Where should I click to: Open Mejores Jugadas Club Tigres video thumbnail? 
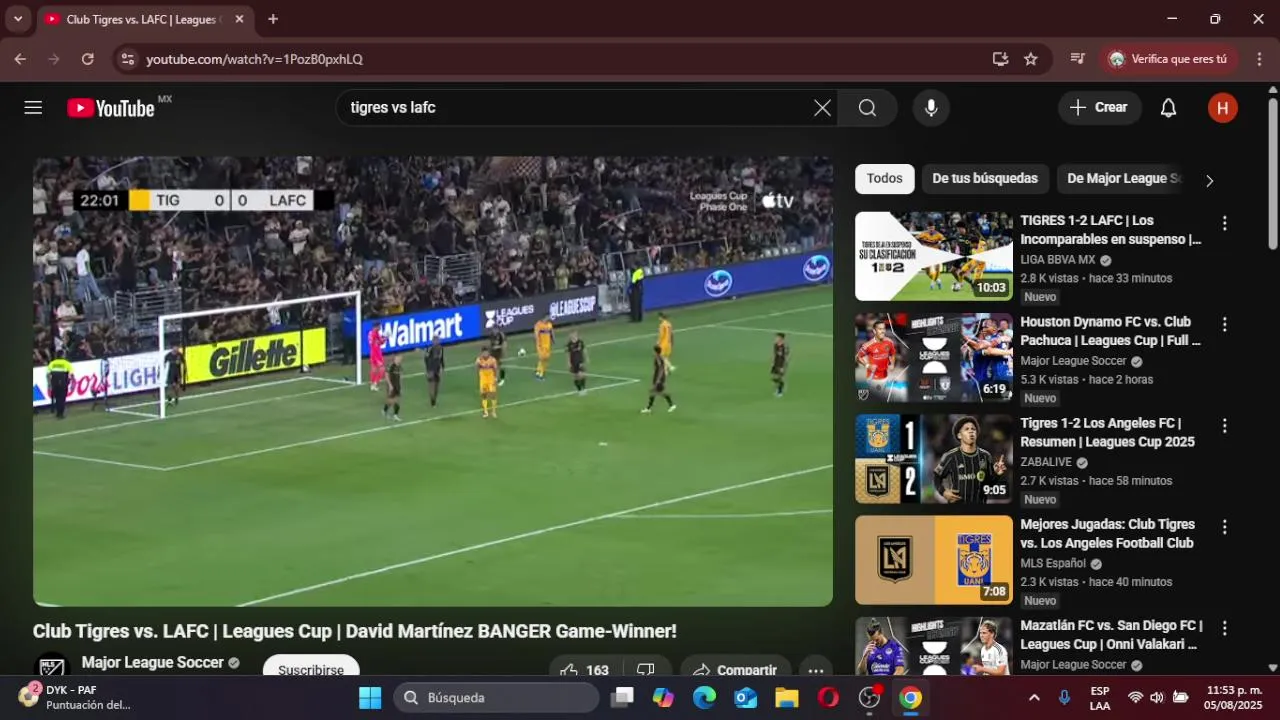point(934,560)
